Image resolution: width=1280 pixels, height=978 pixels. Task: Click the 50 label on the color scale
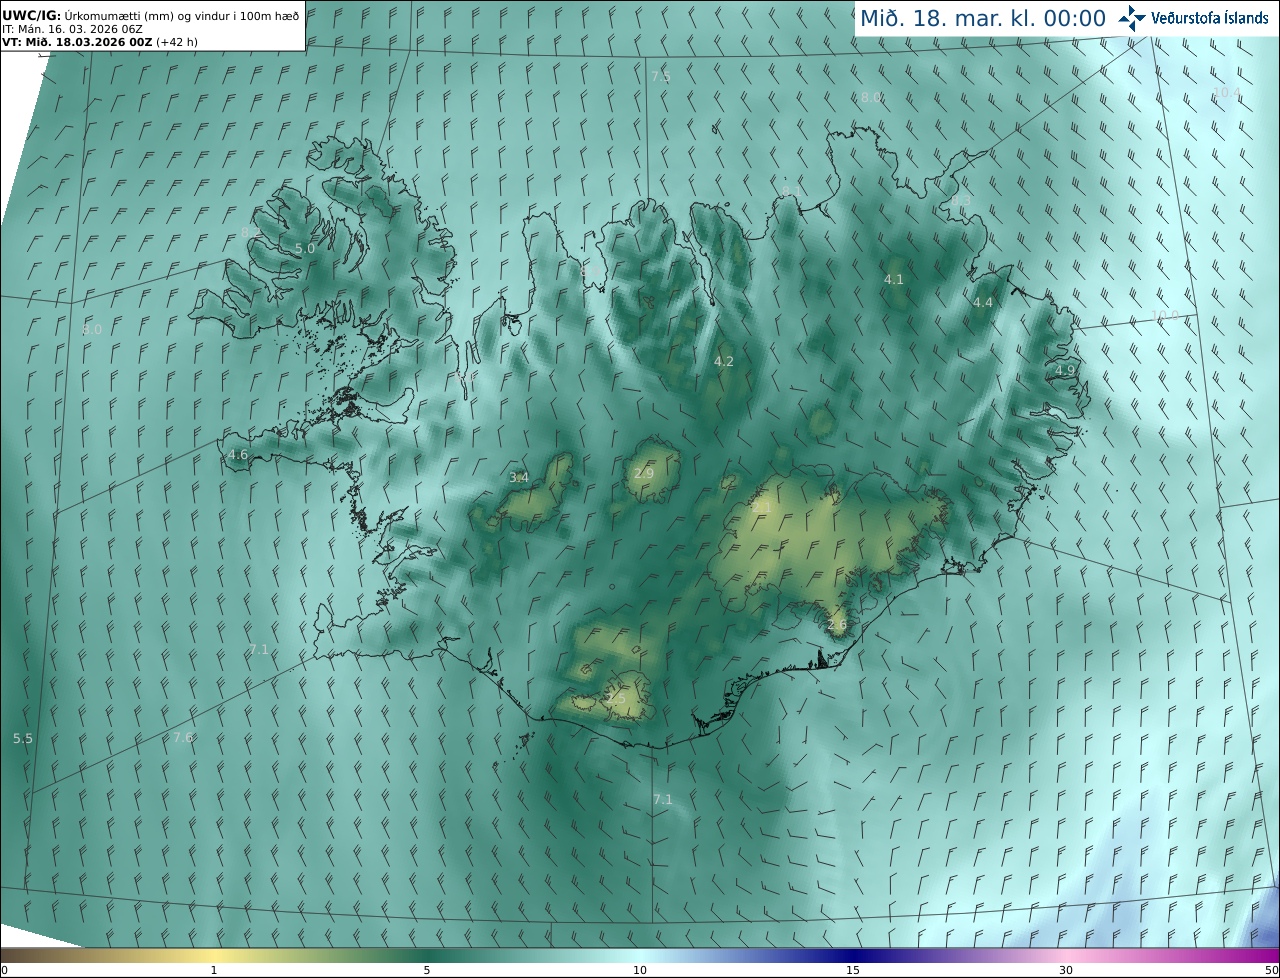1272,970
